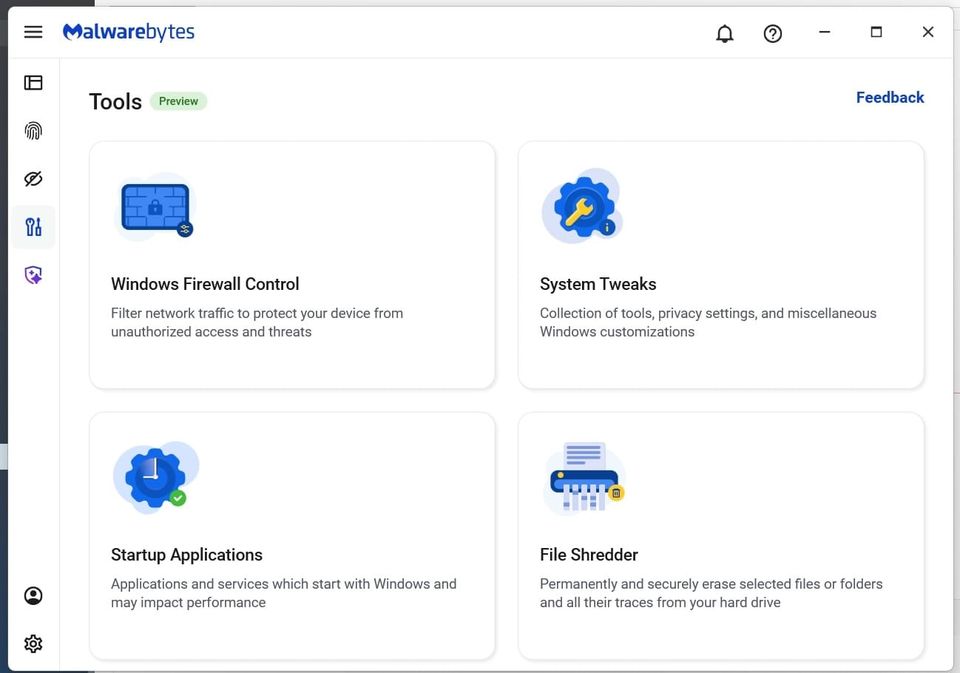Image resolution: width=960 pixels, height=673 pixels.
Task: Open the Dashboard panel icon in sidebar
Action: click(x=33, y=82)
